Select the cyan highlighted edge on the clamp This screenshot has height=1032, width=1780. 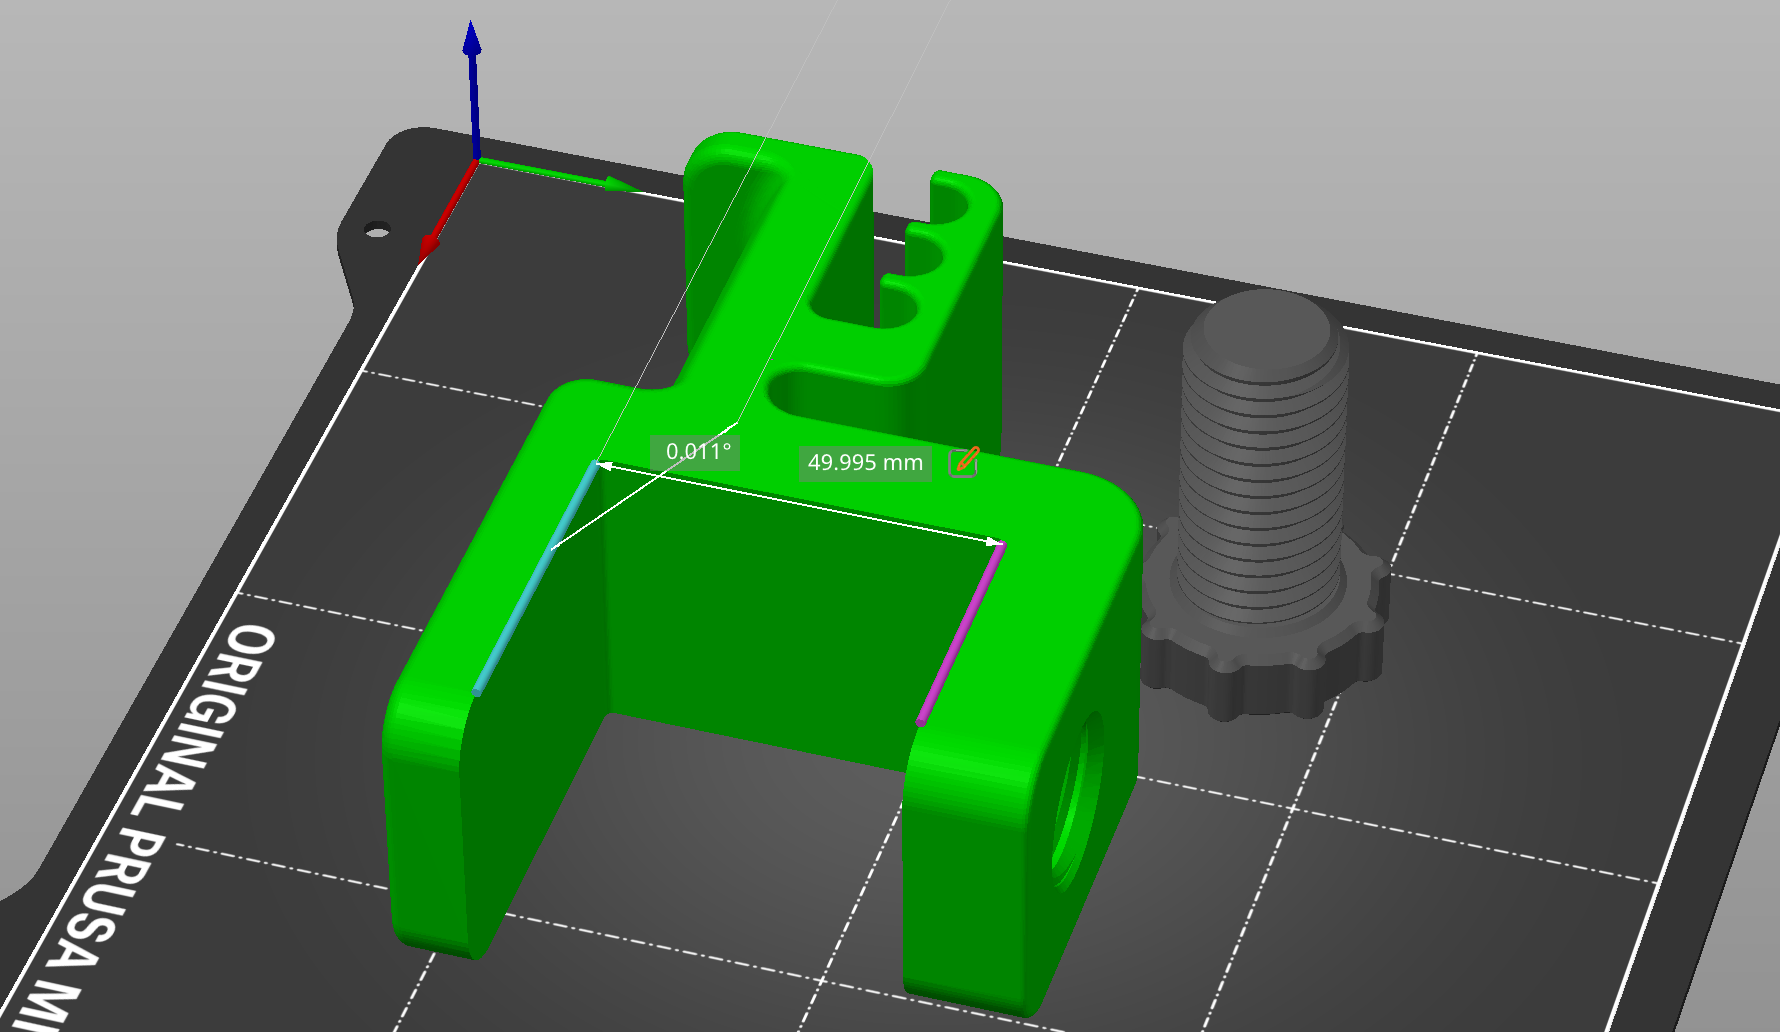537,578
